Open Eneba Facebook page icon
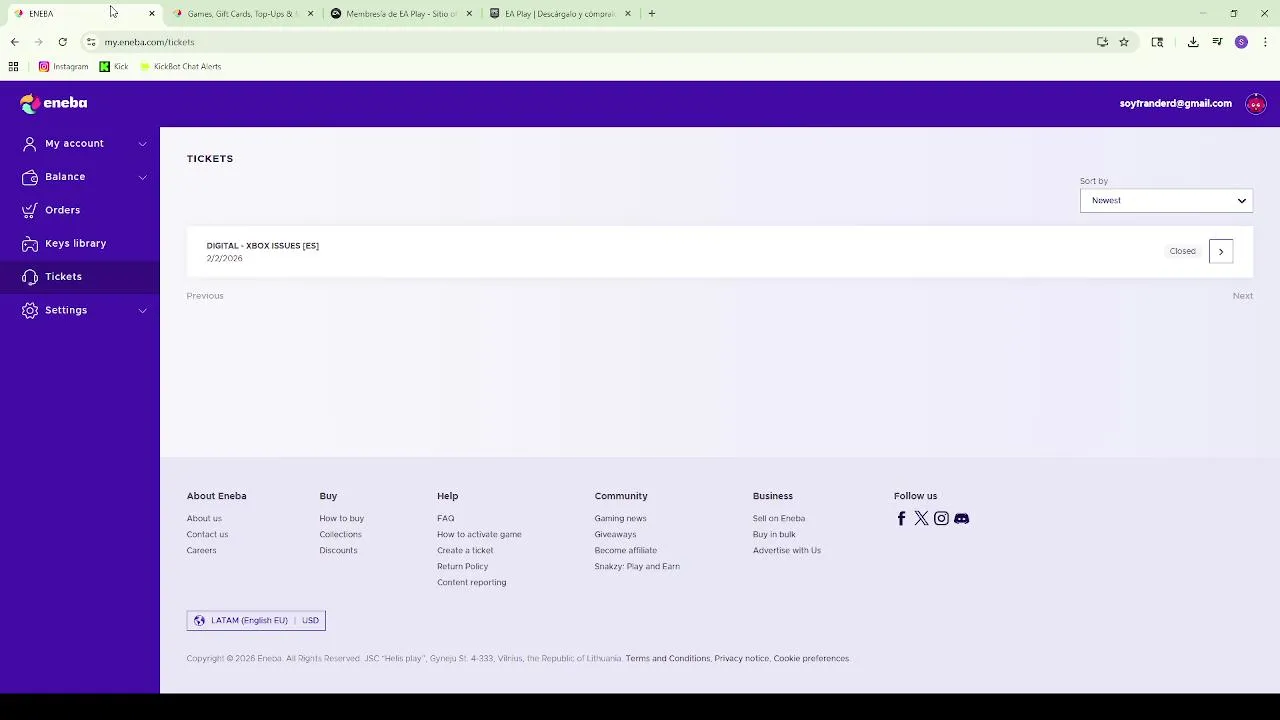Viewport: 1280px width, 720px height. pos(901,518)
